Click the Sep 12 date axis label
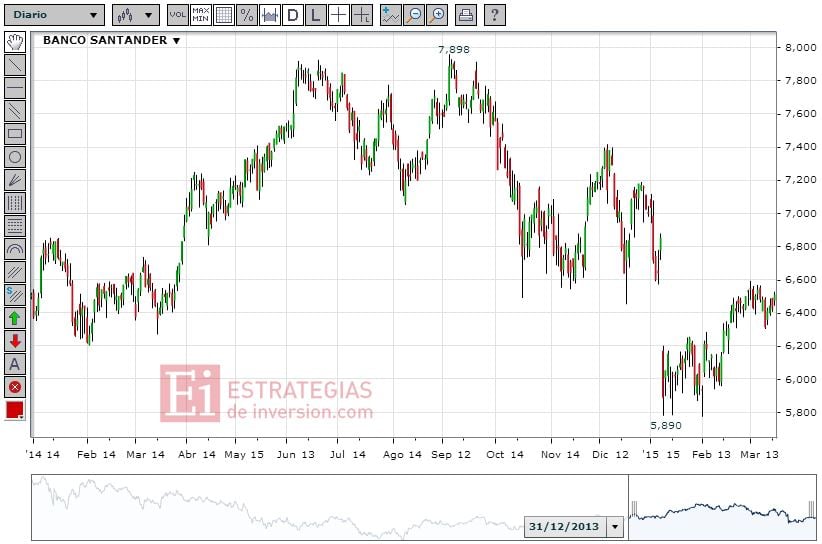Viewport: 822px width, 544px height. [x=451, y=454]
